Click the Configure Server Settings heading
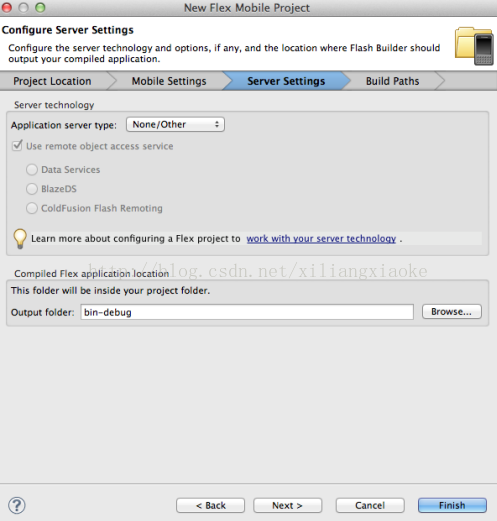 pos(68,30)
